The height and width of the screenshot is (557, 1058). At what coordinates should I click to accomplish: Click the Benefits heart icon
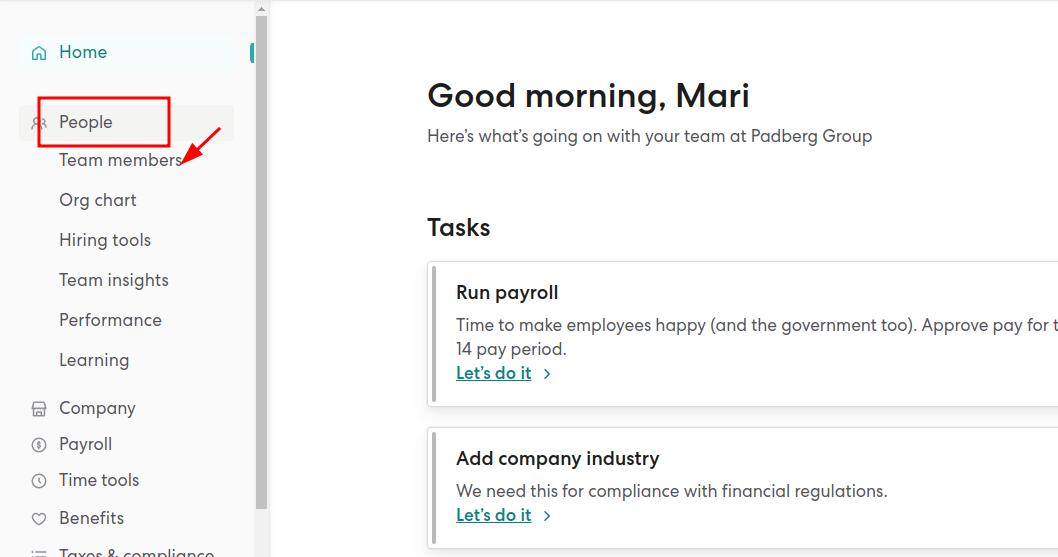[x=39, y=519]
